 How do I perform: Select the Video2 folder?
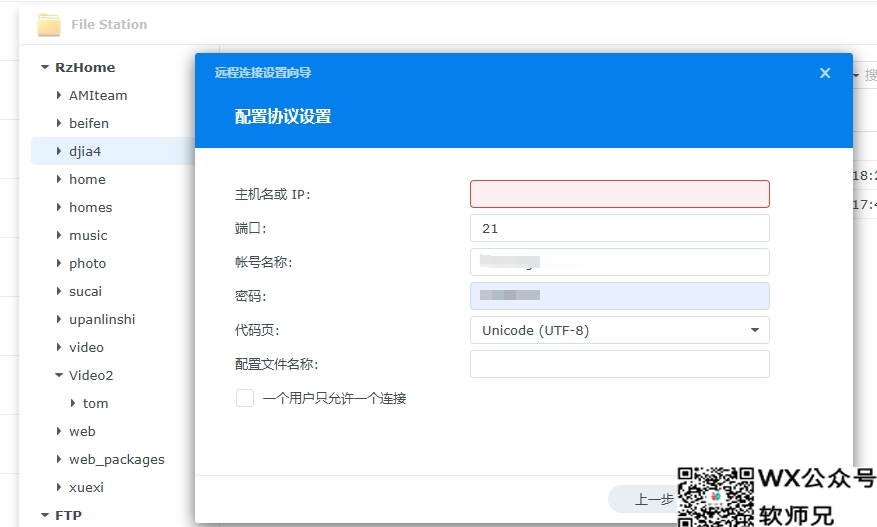[91, 375]
